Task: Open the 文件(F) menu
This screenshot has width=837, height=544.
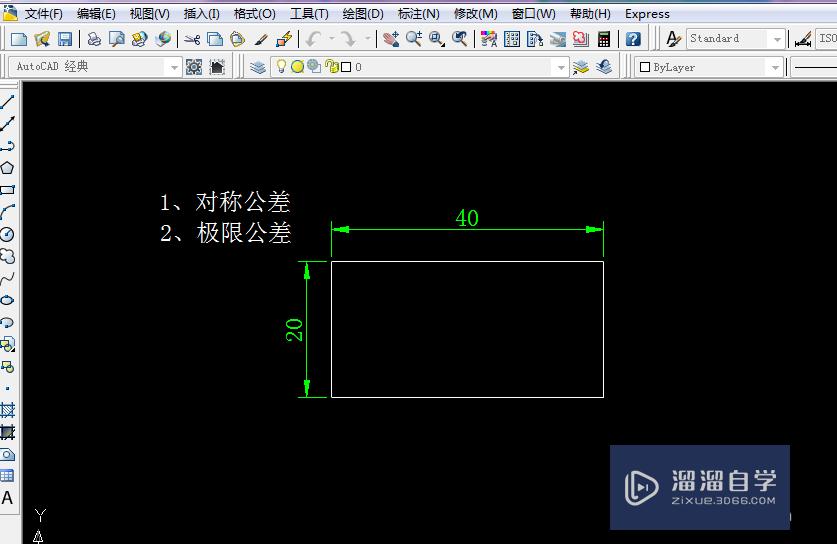Action: (x=43, y=14)
